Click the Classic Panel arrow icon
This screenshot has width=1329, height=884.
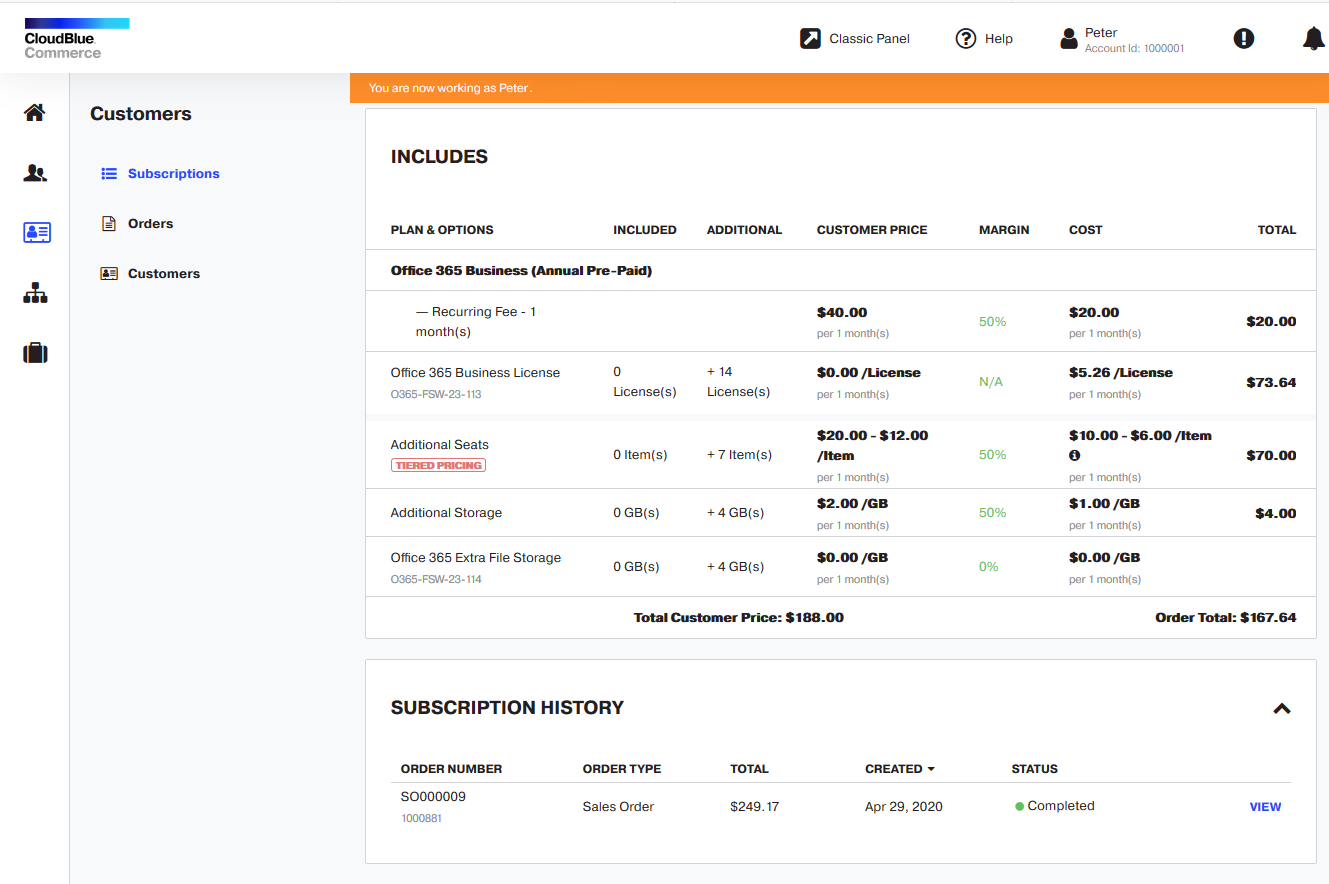tap(810, 38)
